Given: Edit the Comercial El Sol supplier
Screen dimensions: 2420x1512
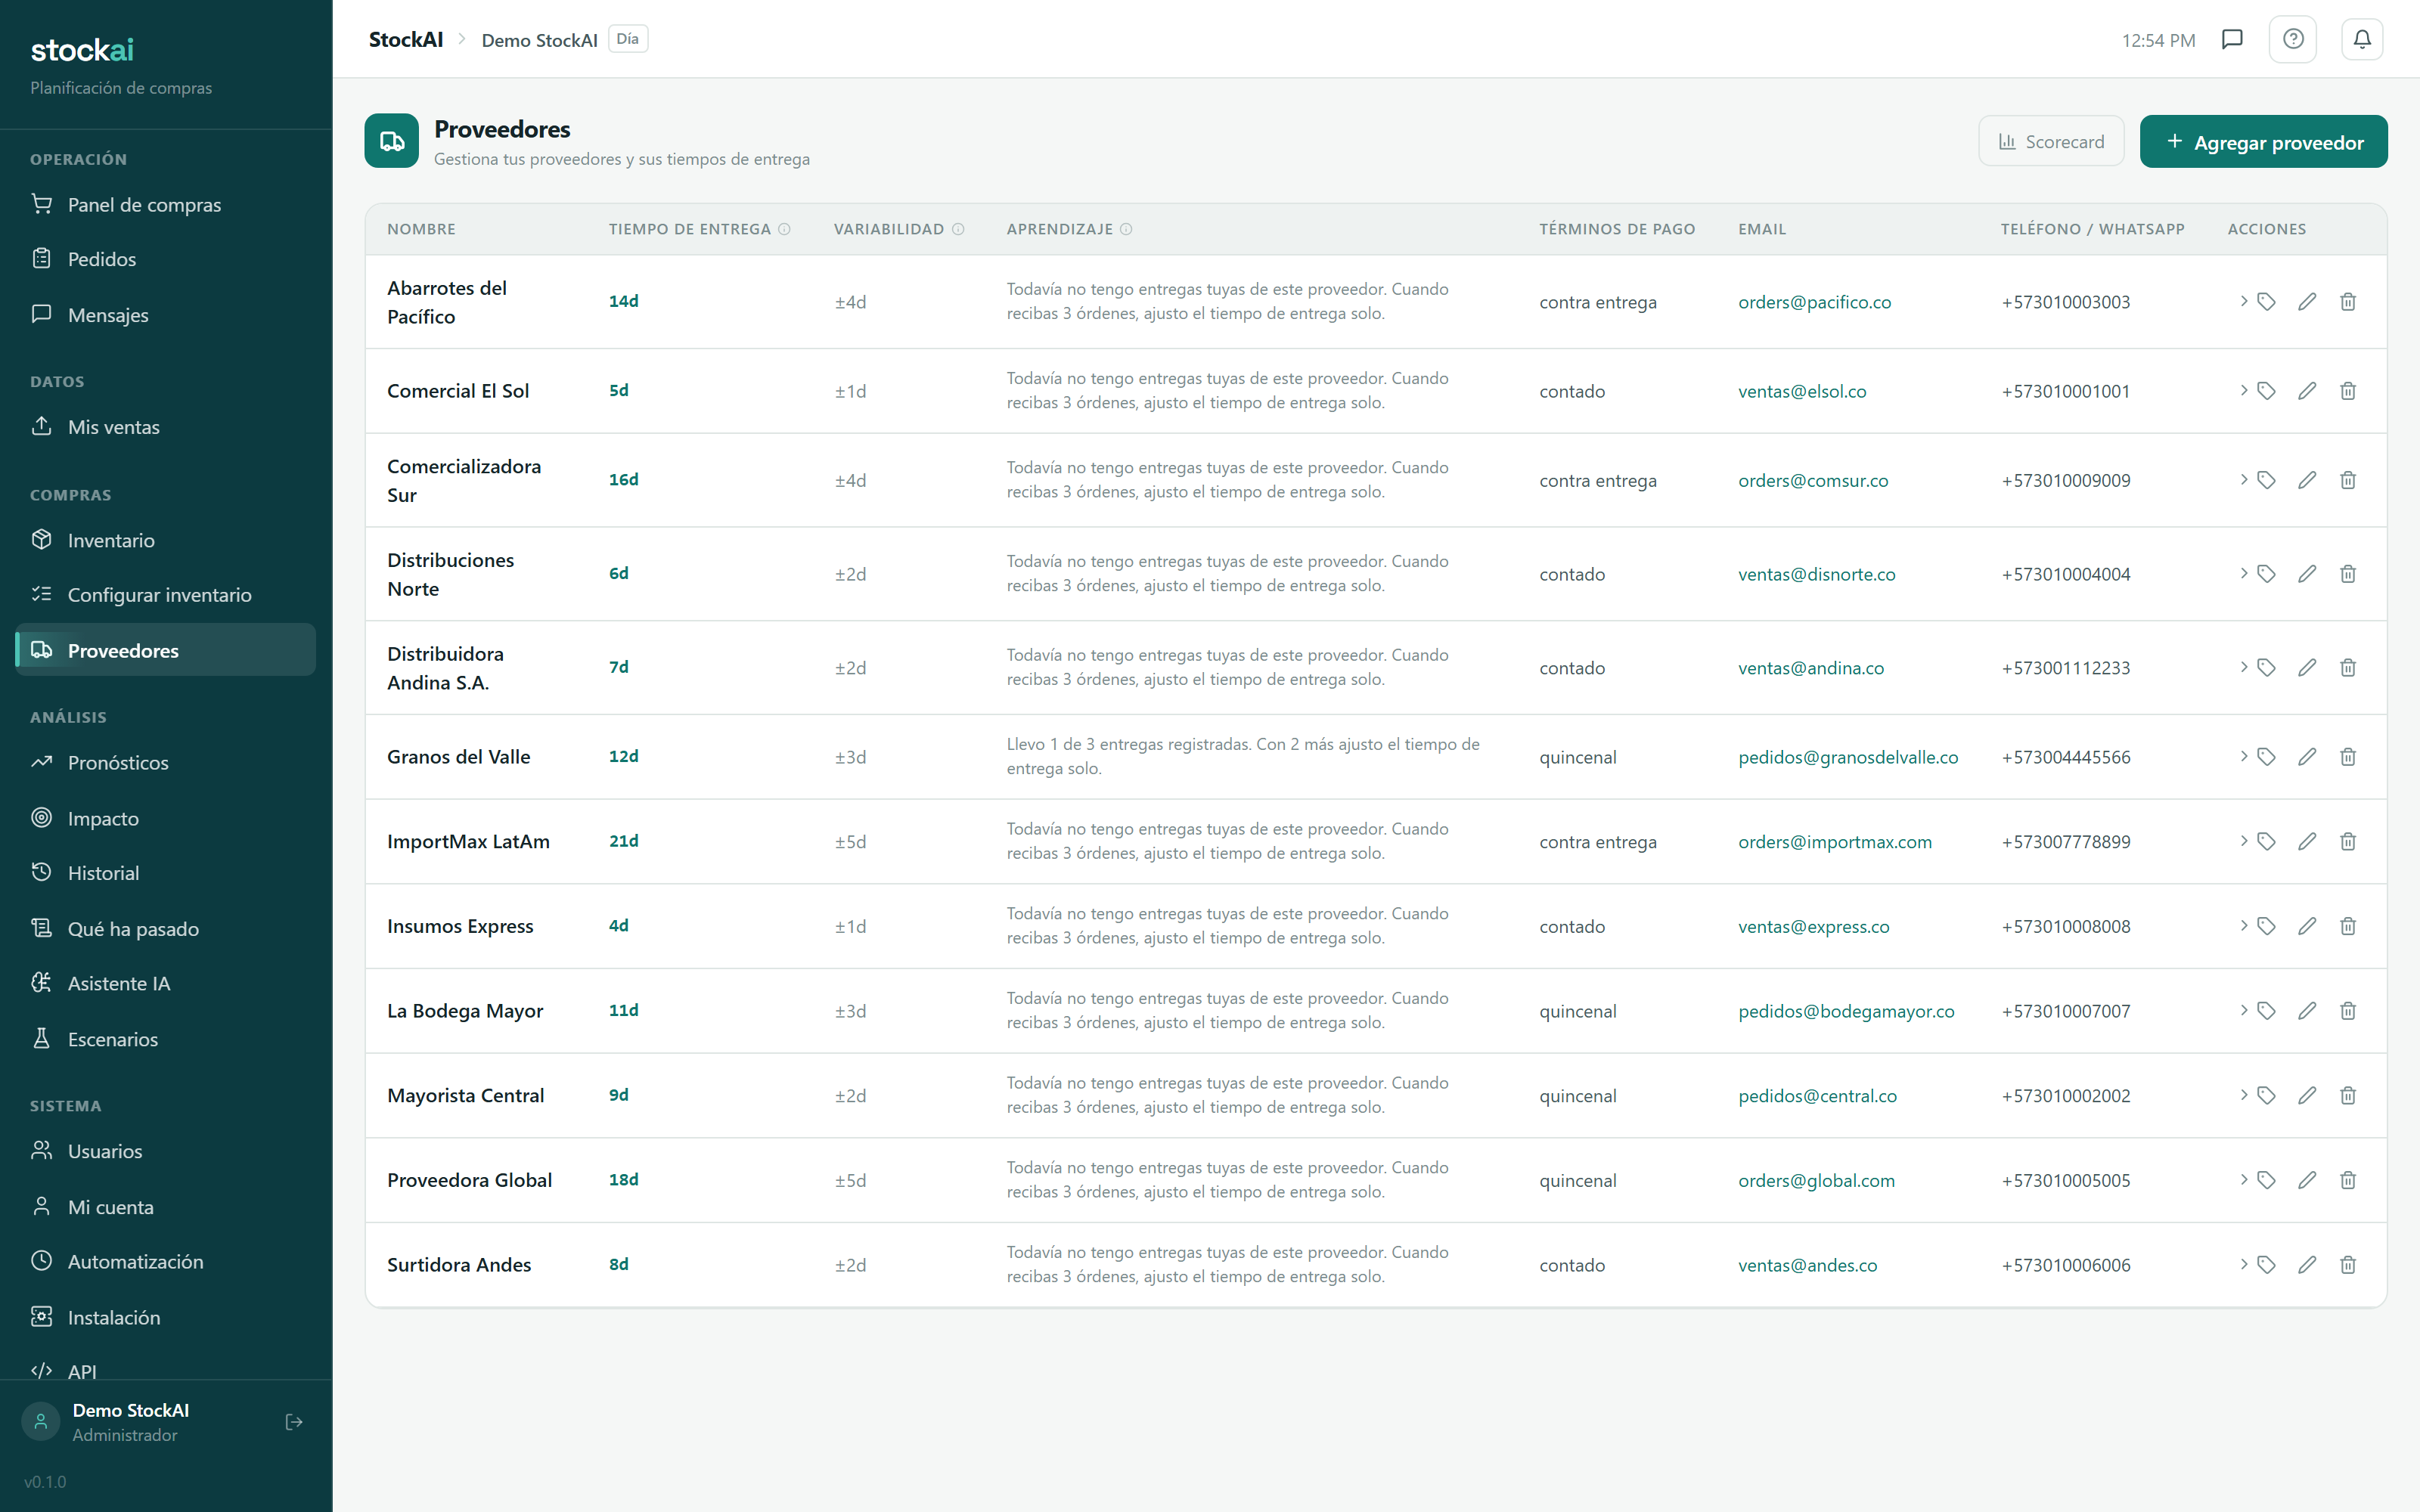Looking at the screenshot, I should pyautogui.click(x=2307, y=390).
